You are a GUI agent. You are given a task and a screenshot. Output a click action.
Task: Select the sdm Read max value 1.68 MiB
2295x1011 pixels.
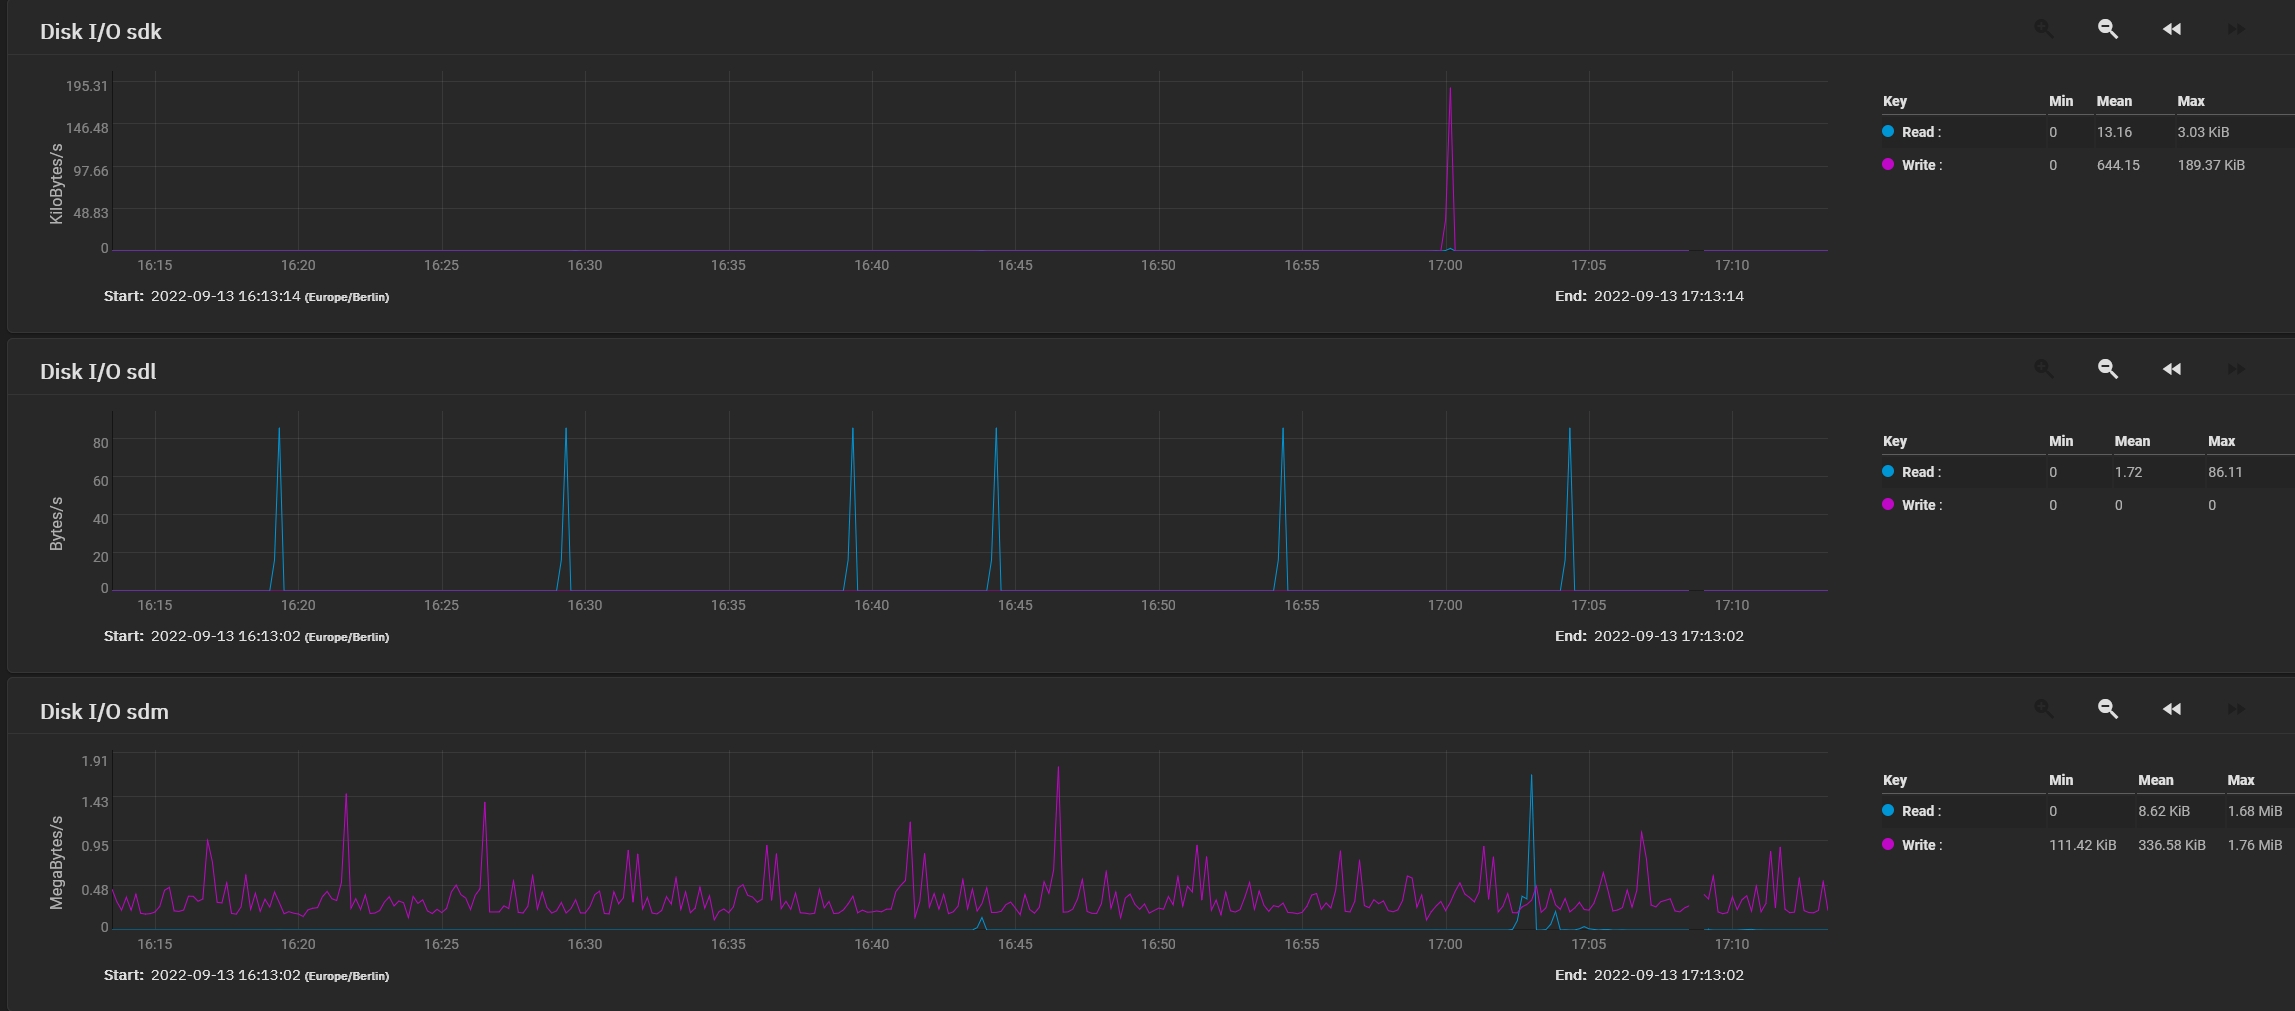point(2255,811)
